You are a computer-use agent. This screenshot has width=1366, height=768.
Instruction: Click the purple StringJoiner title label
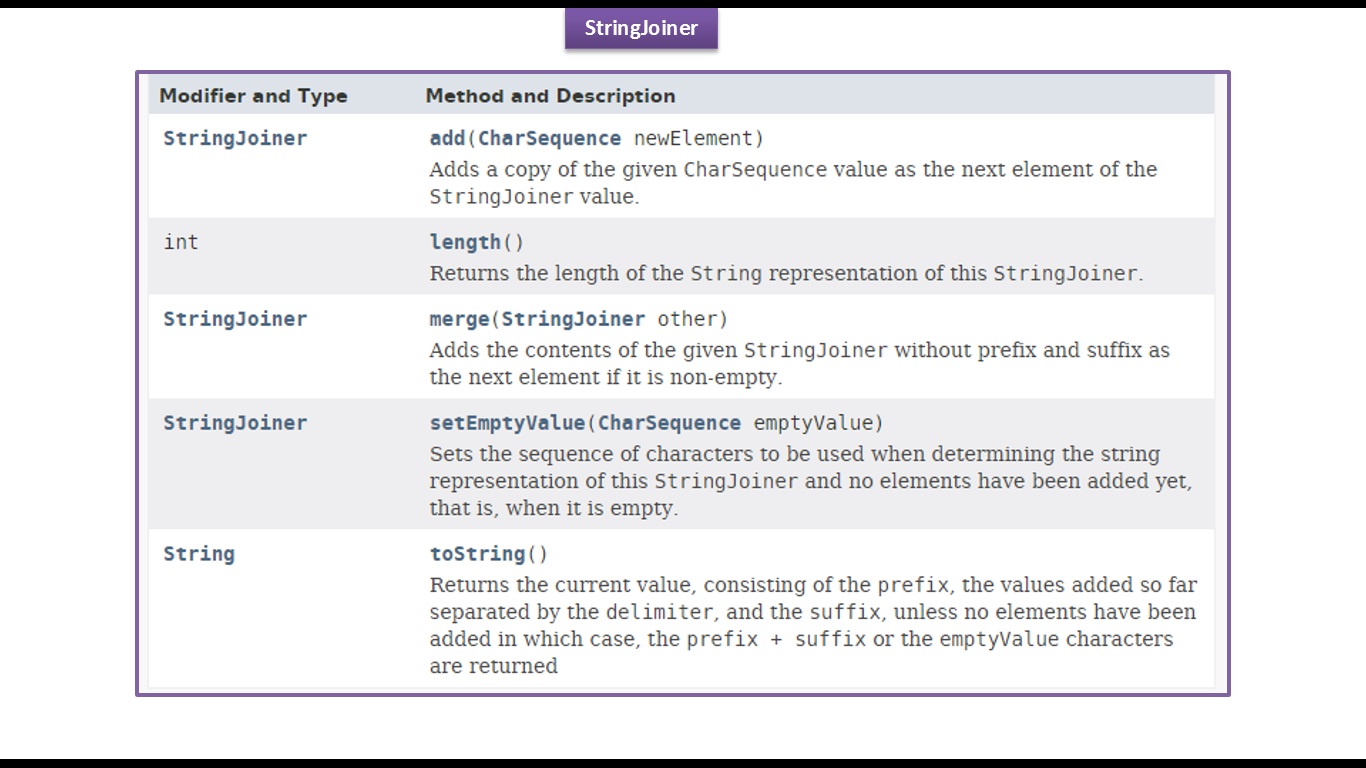pyautogui.click(x=641, y=28)
